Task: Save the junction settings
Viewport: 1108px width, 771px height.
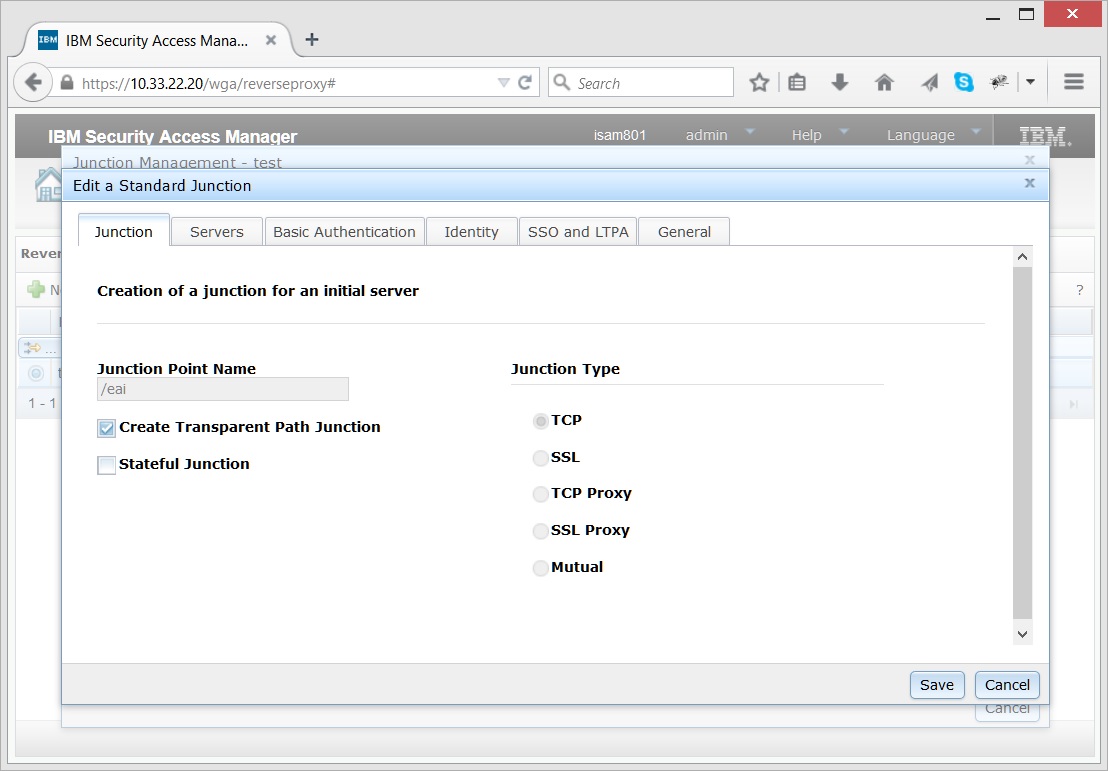Action: (x=936, y=685)
